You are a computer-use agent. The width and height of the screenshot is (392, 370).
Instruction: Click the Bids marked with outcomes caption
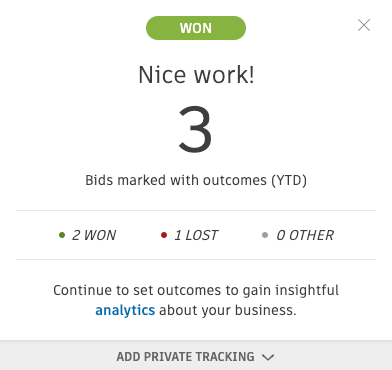click(196, 180)
